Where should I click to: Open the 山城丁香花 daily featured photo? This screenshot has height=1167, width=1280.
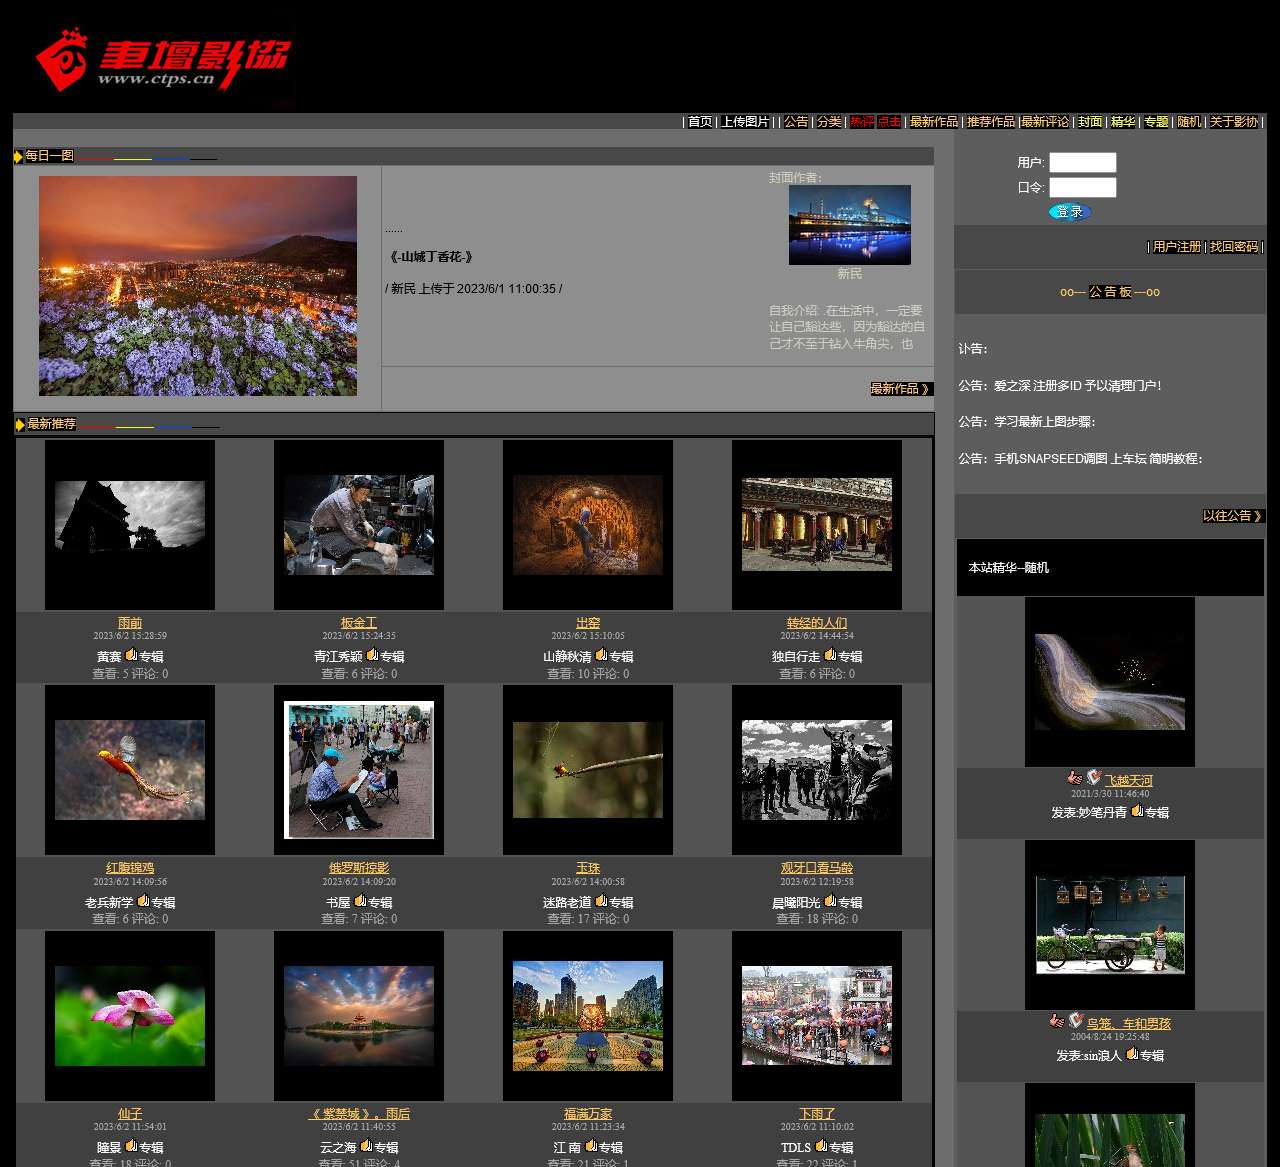click(198, 286)
